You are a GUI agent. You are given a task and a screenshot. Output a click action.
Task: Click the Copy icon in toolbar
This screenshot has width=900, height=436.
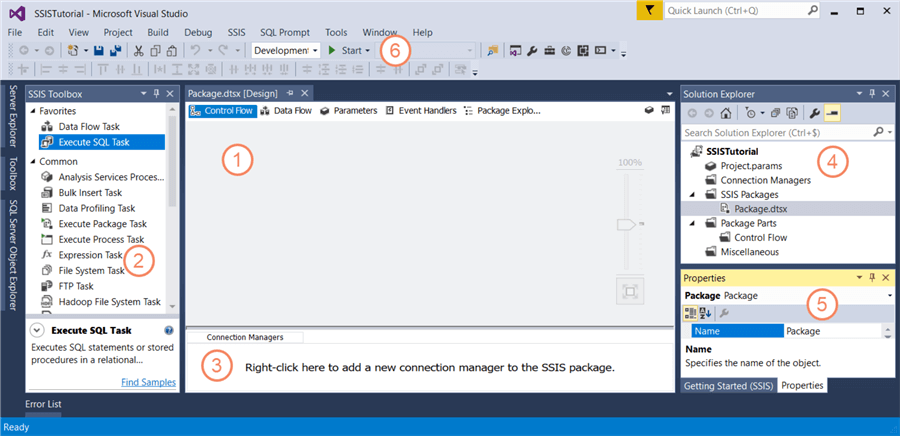[x=155, y=50]
